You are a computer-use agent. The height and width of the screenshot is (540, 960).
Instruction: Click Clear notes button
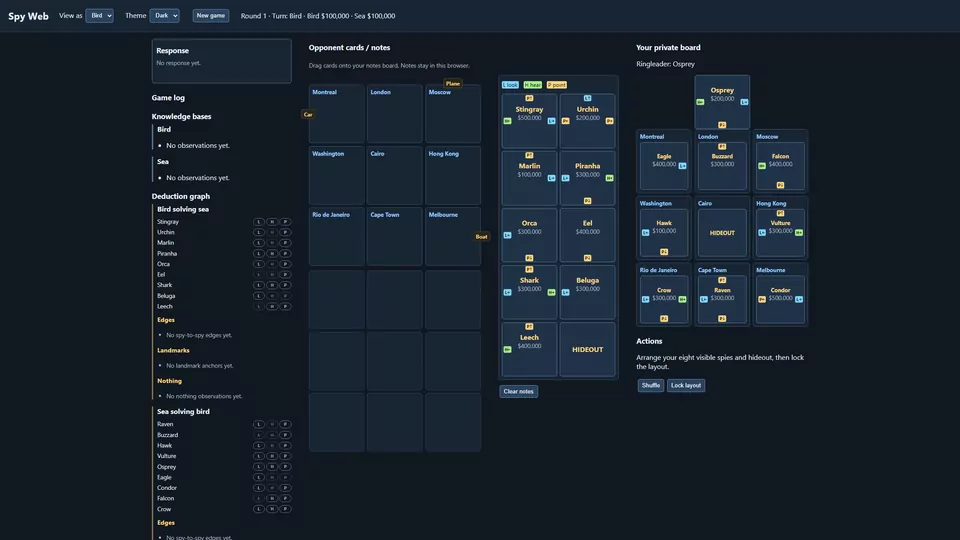pos(519,391)
